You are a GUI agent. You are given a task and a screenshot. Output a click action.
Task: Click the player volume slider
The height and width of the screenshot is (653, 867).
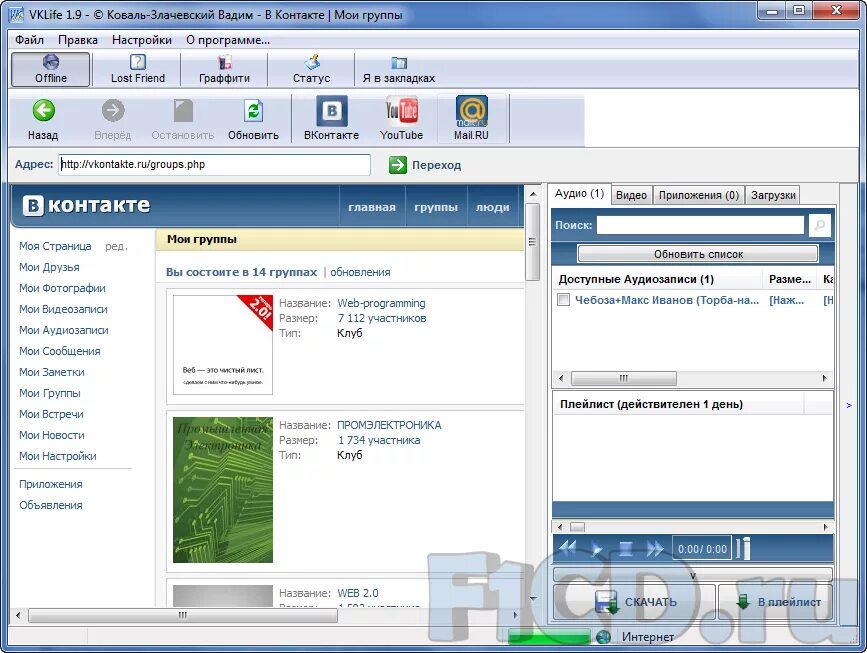point(743,548)
